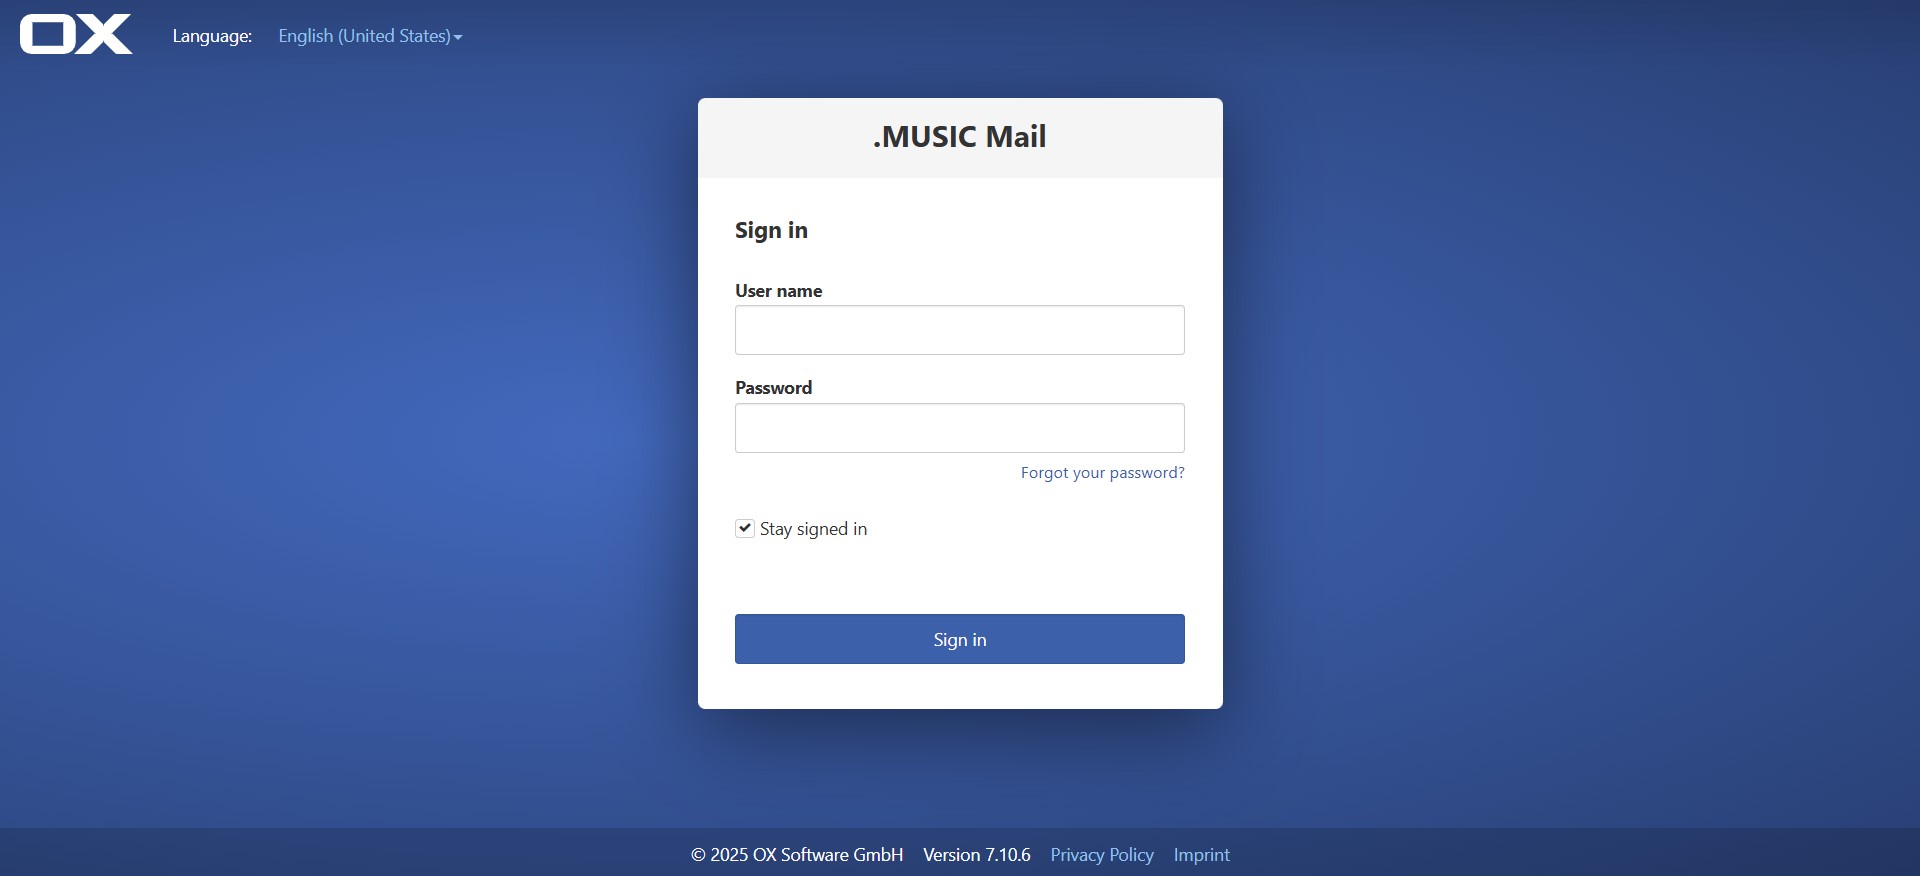Focus the Password input field
This screenshot has height=876, width=1920.
(960, 428)
